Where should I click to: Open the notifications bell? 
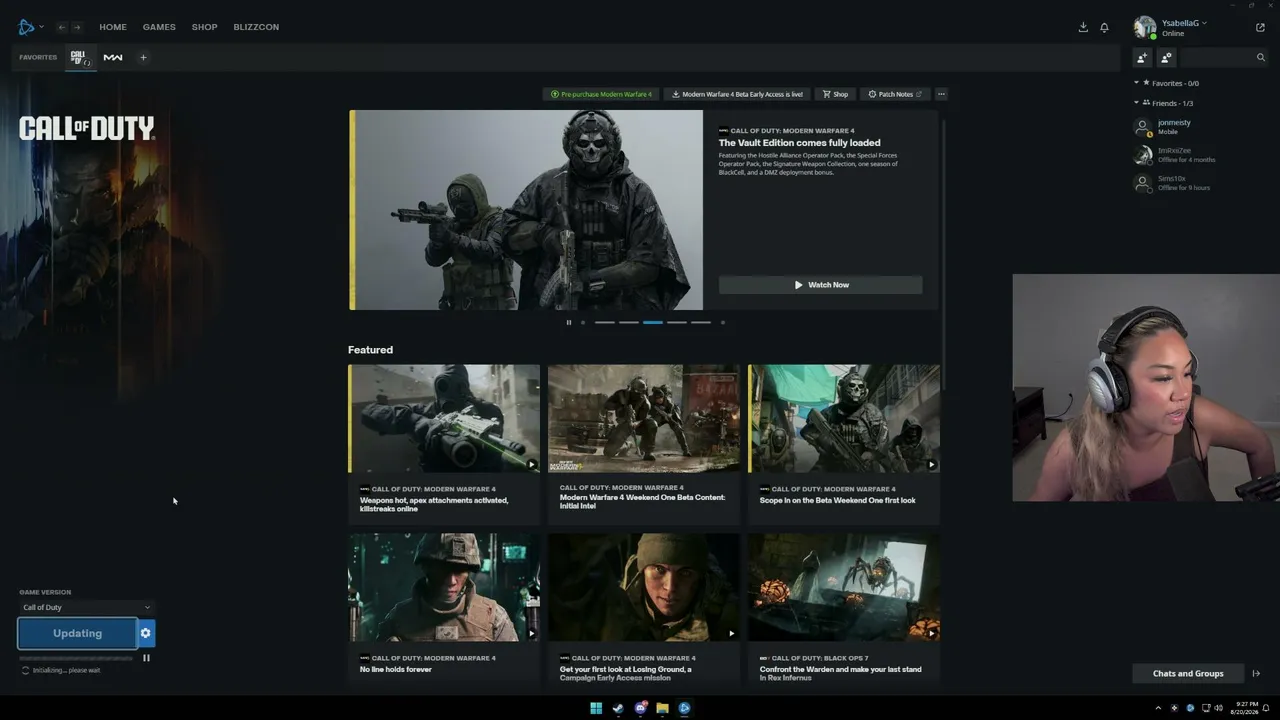point(1104,27)
